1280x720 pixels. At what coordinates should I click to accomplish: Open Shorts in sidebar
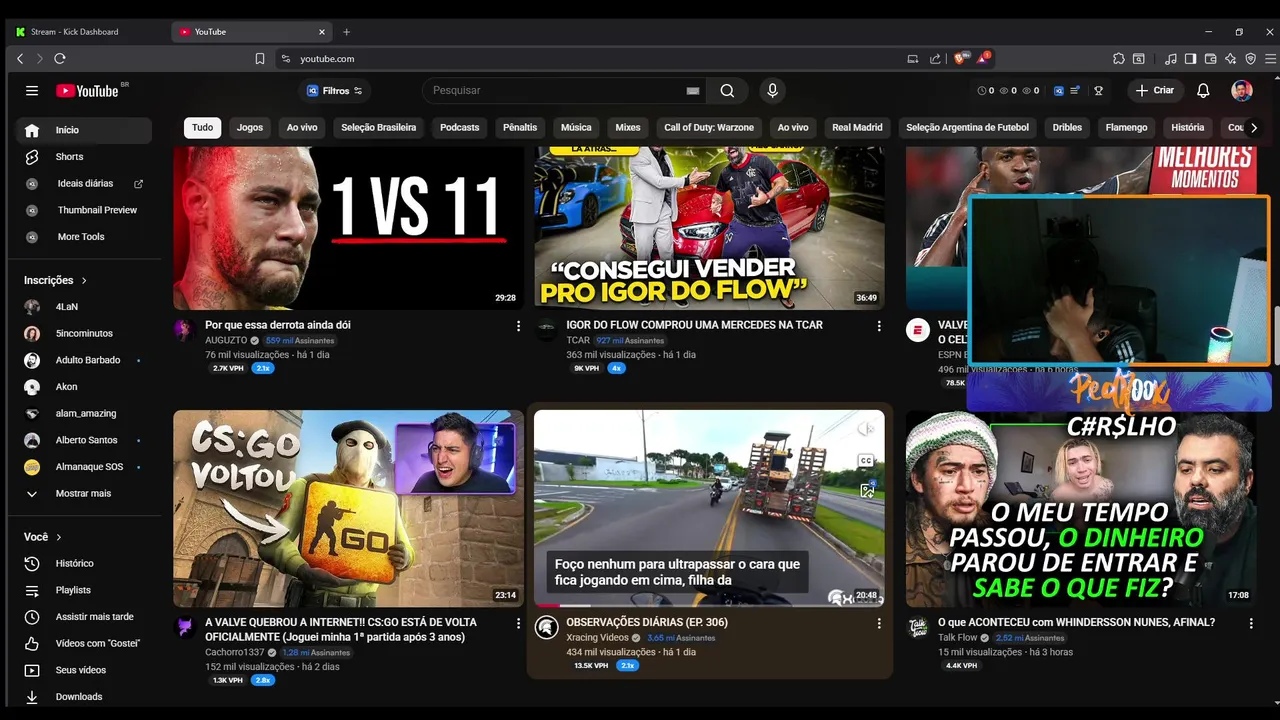pyautogui.click(x=84, y=157)
